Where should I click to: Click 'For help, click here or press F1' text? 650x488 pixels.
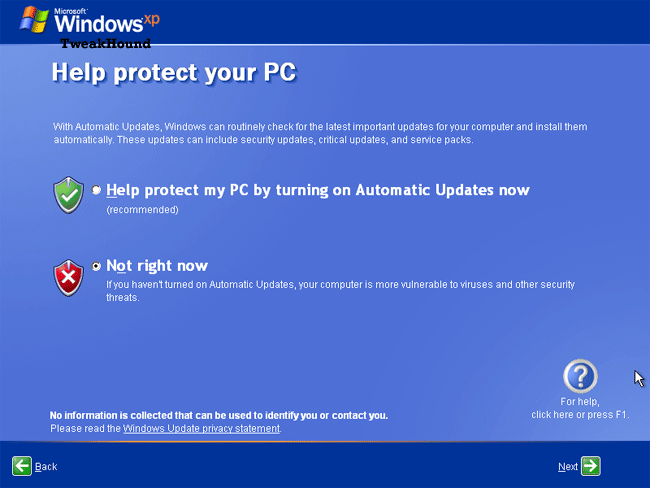point(580,408)
